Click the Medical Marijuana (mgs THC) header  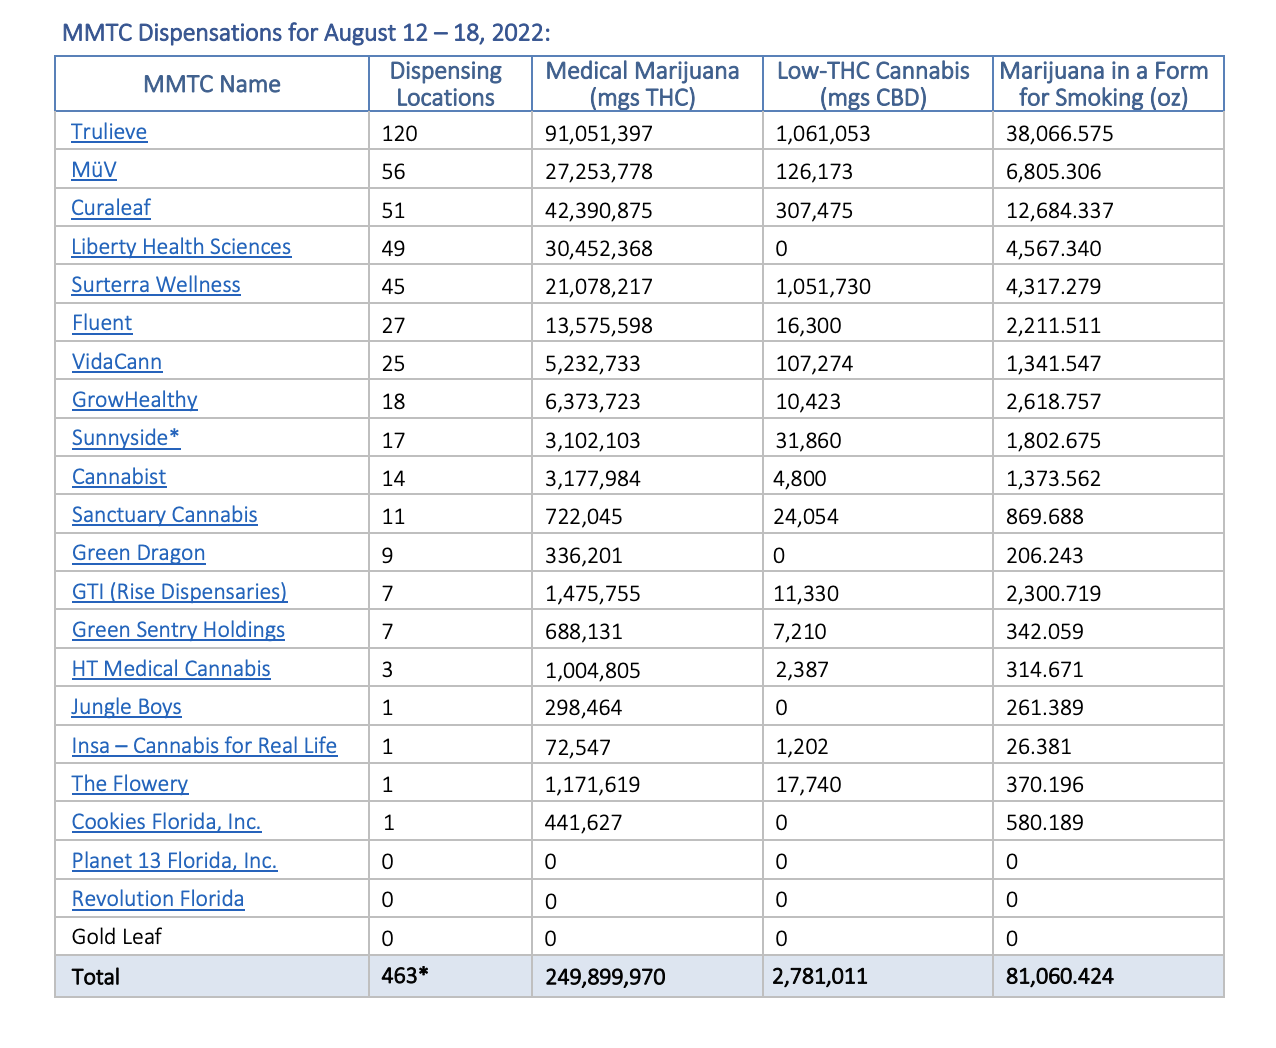(x=643, y=84)
